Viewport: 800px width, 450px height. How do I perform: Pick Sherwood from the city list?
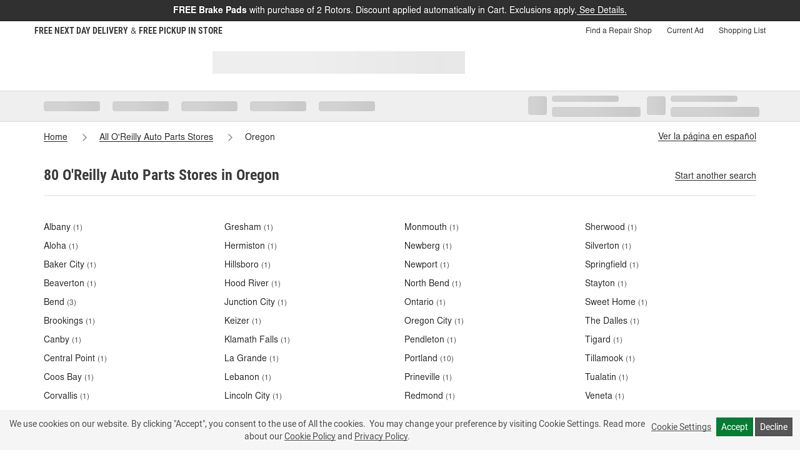(x=604, y=227)
